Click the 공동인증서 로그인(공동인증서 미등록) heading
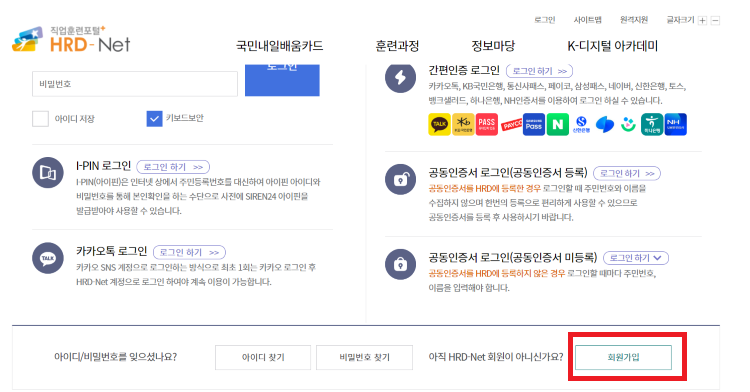Screen dimensions: 750x392 [x=513, y=258]
